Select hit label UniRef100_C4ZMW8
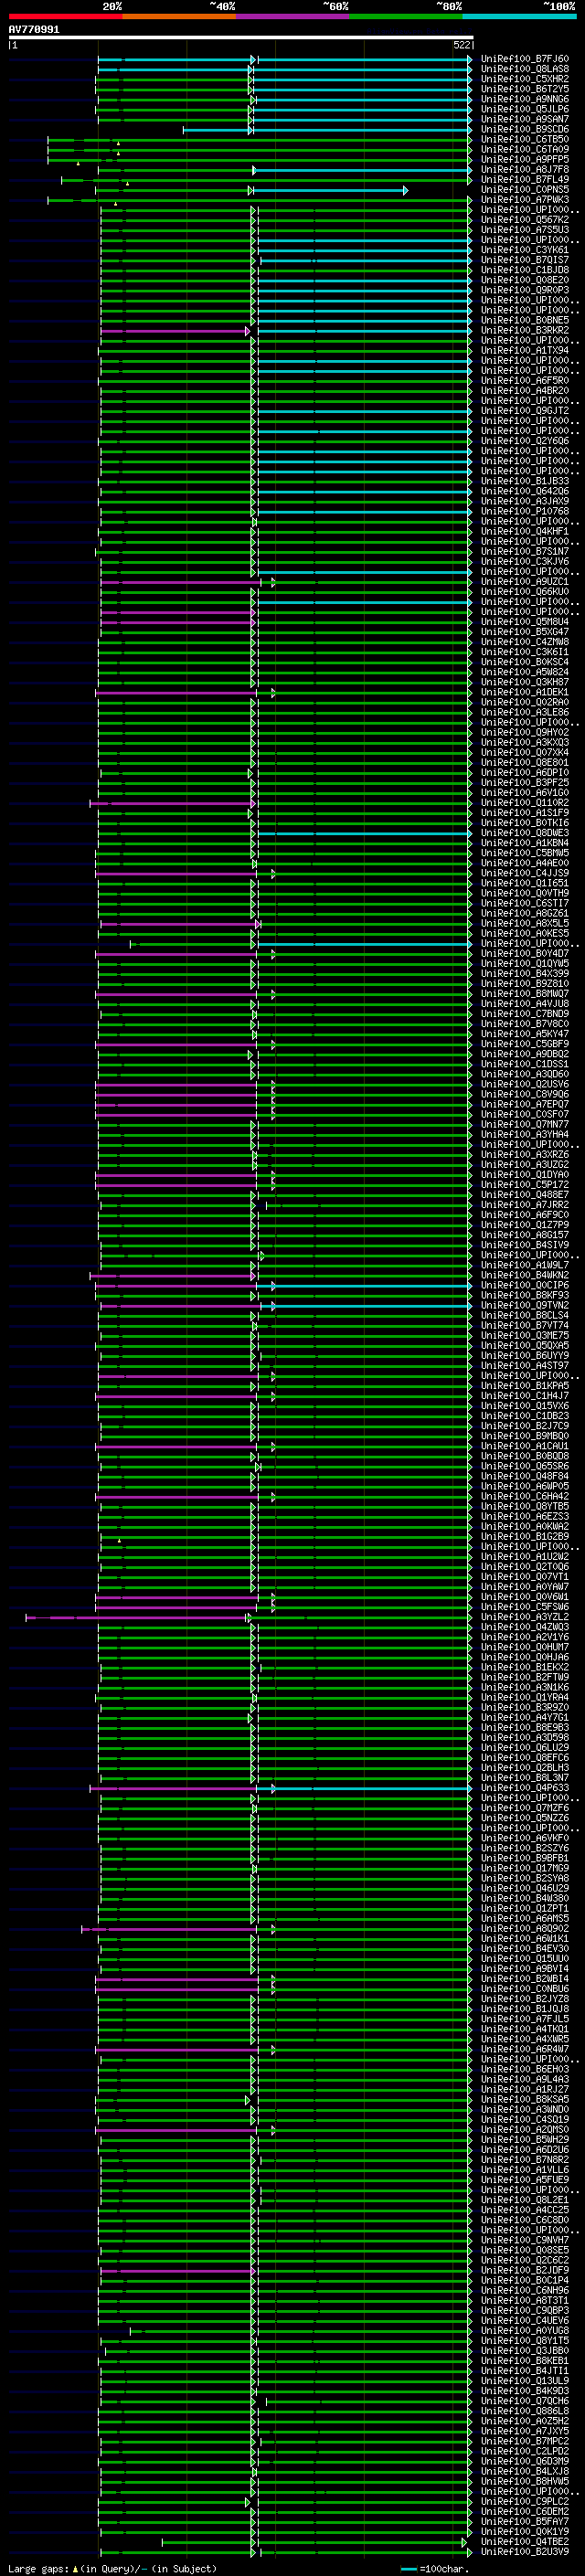 click(525, 641)
